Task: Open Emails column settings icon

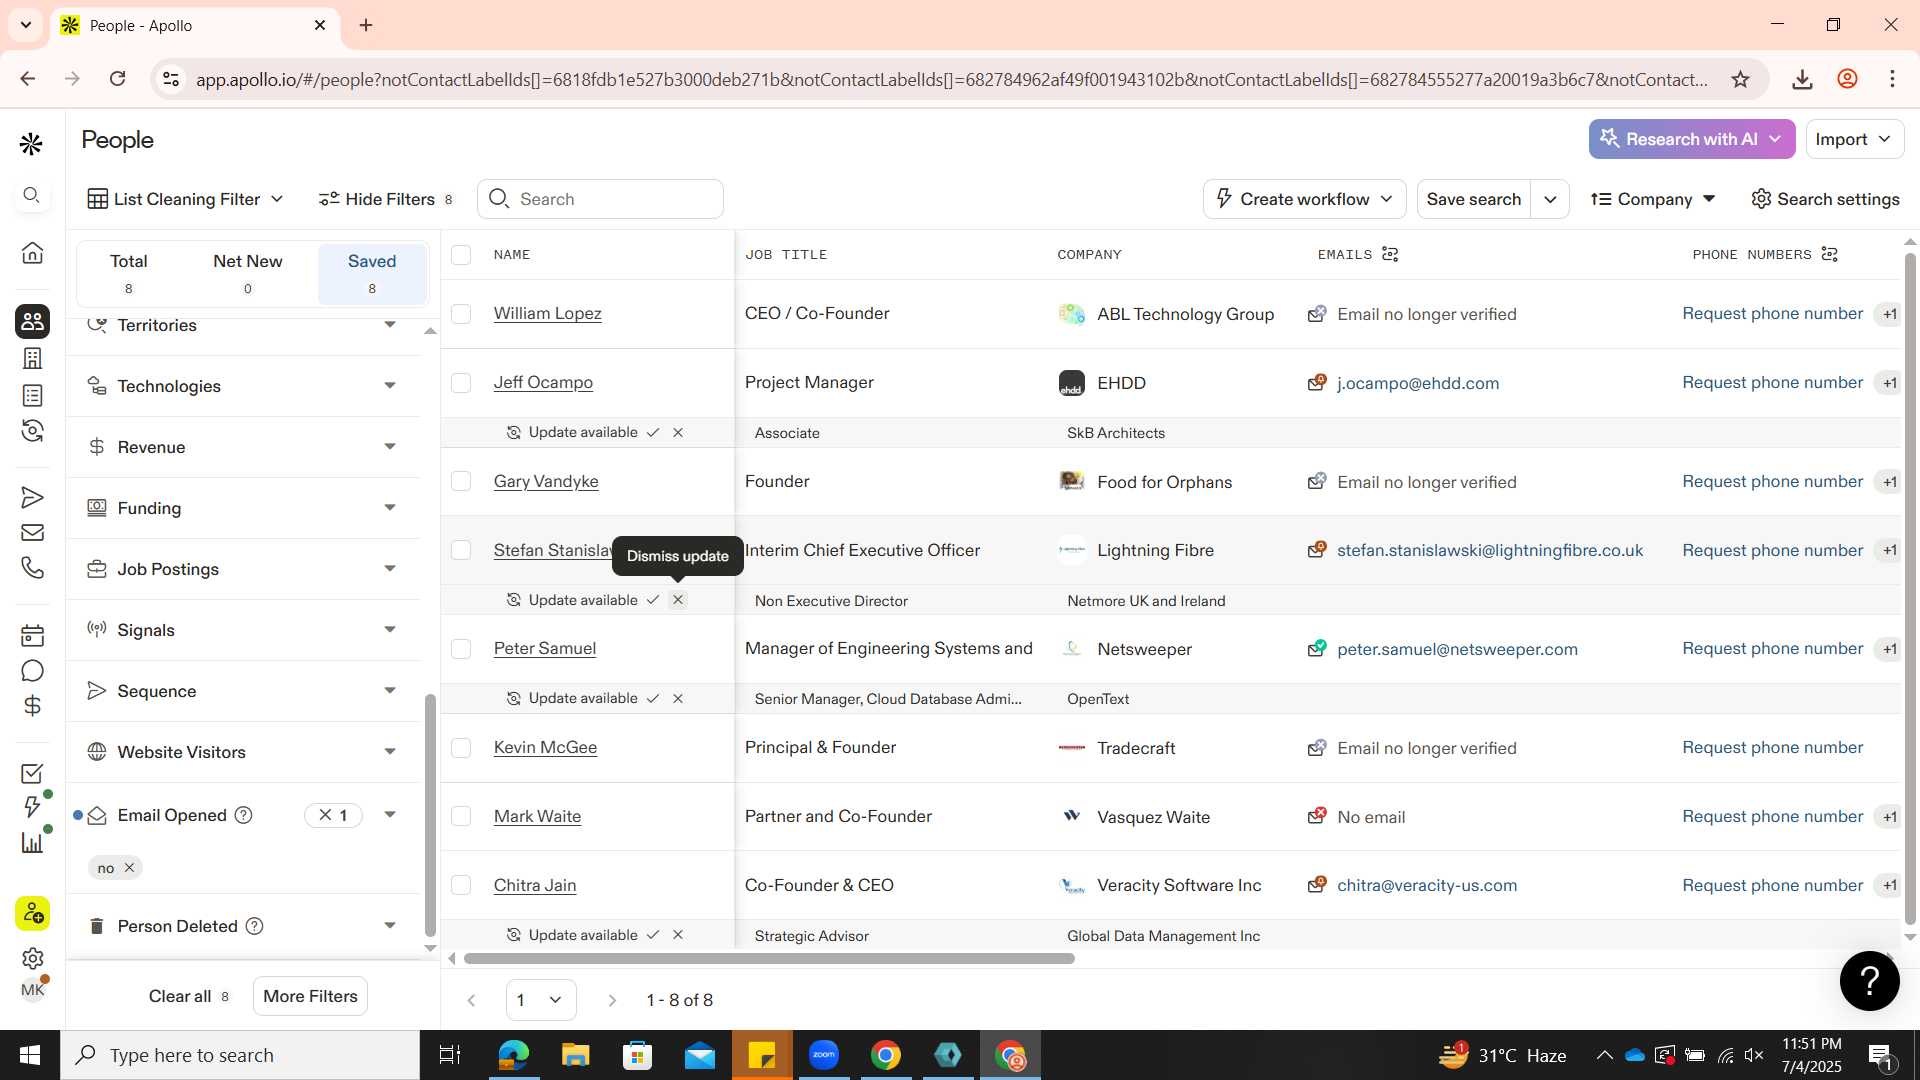Action: pos(1390,254)
